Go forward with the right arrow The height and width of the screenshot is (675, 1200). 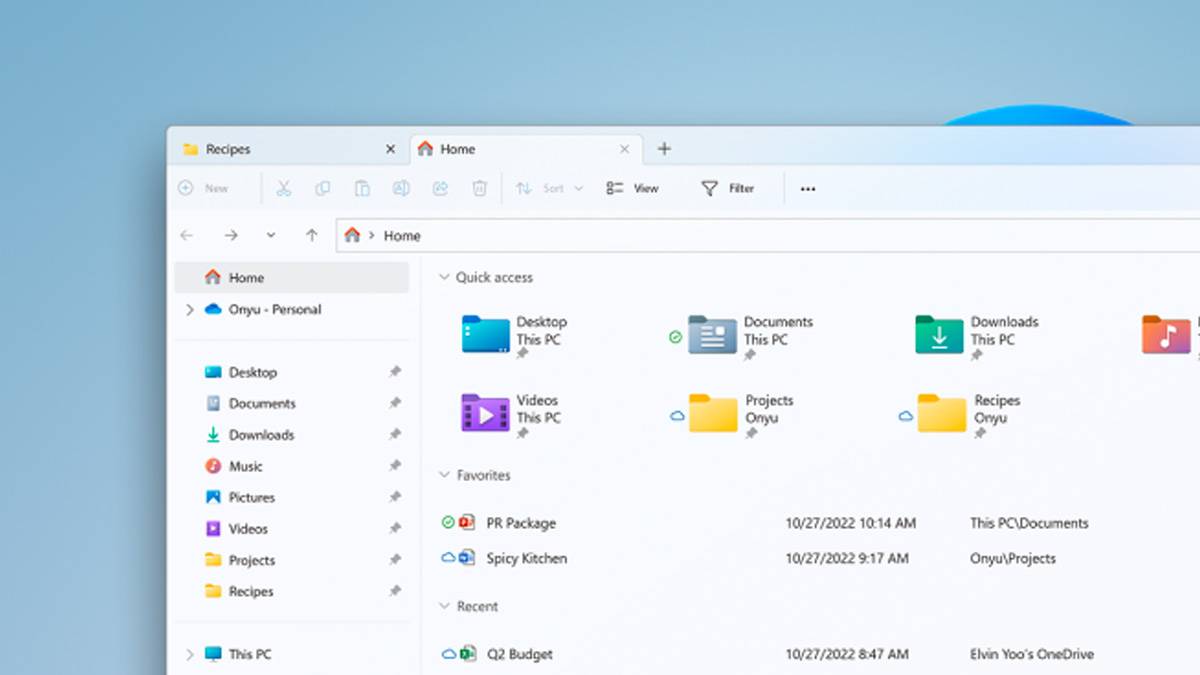pyautogui.click(x=231, y=235)
